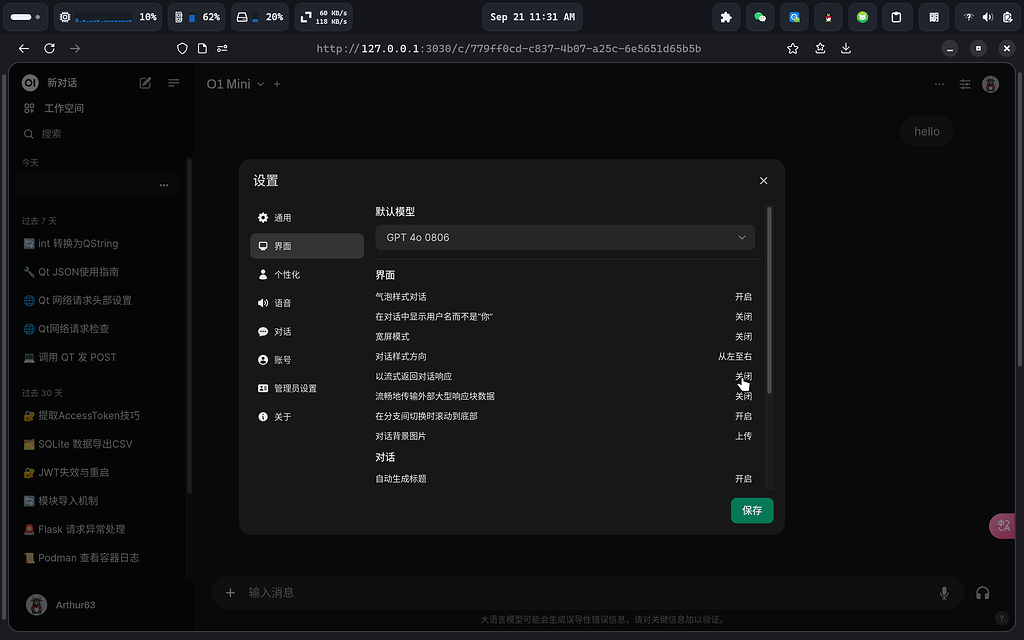The width and height of the screenshot is (1024, 640).
Task: Close the settings dialog with the X
Action: (763, 181)
